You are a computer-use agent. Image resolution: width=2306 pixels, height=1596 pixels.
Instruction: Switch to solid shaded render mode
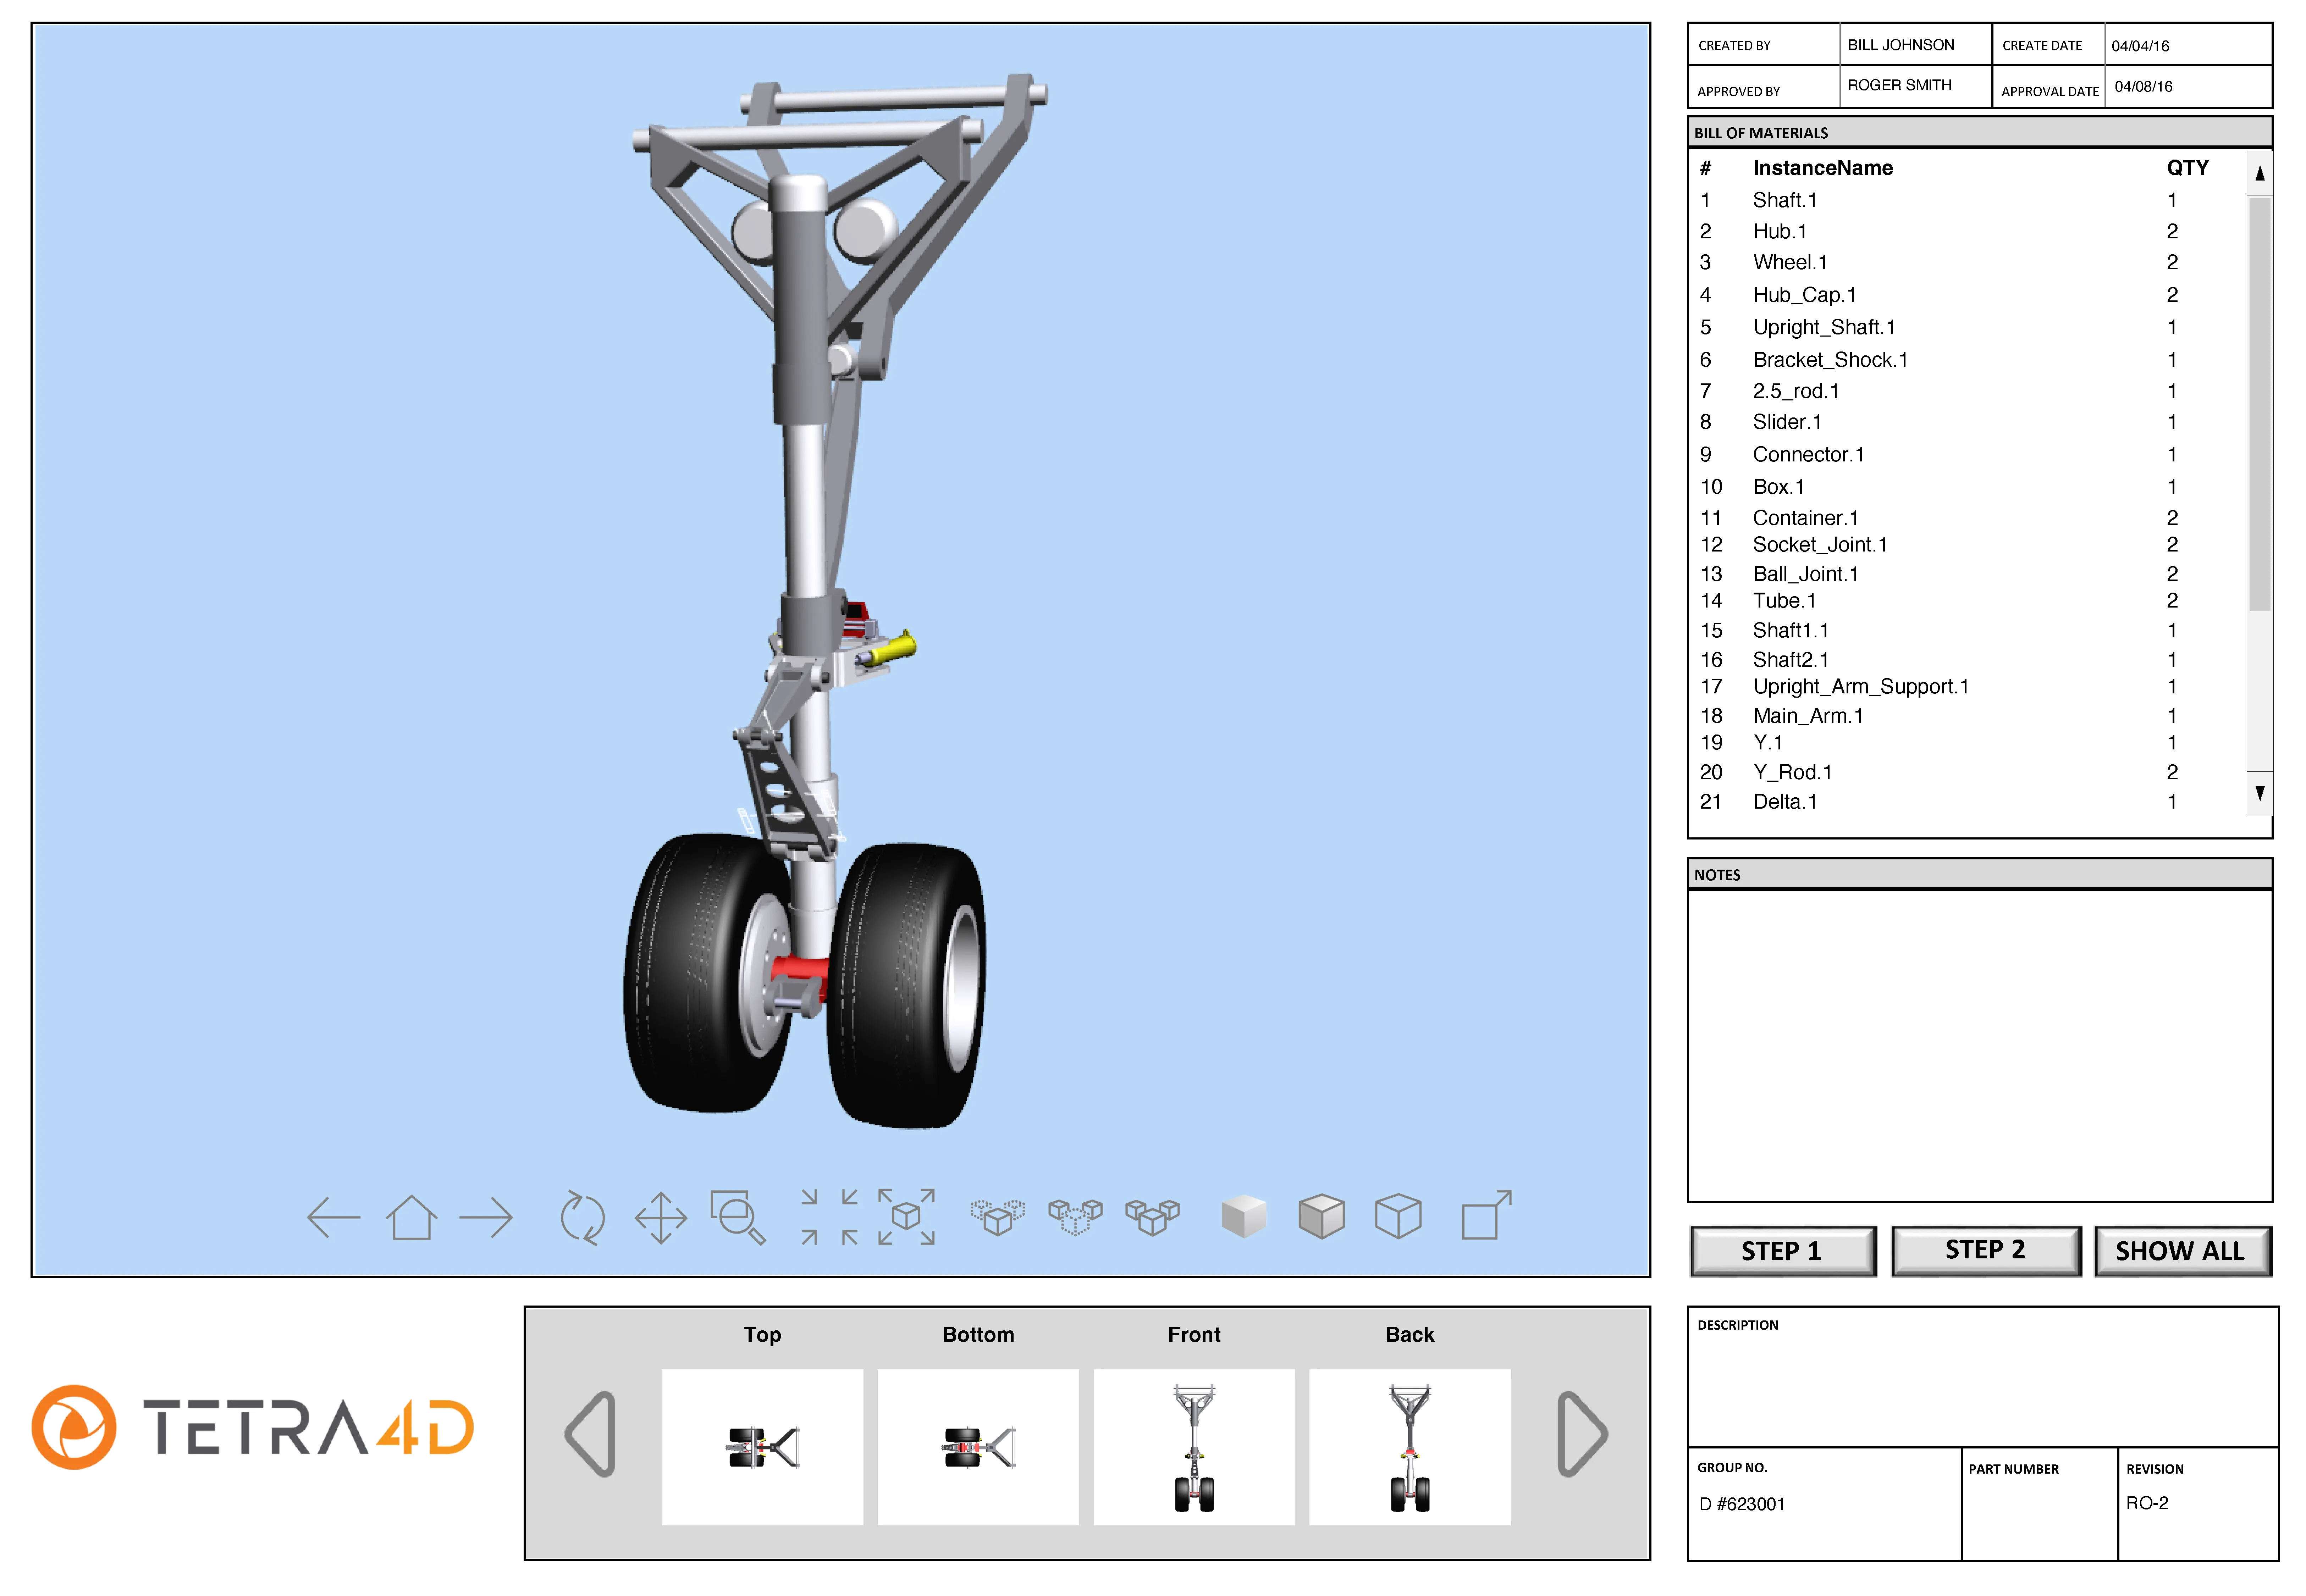coord(1244,1217)
